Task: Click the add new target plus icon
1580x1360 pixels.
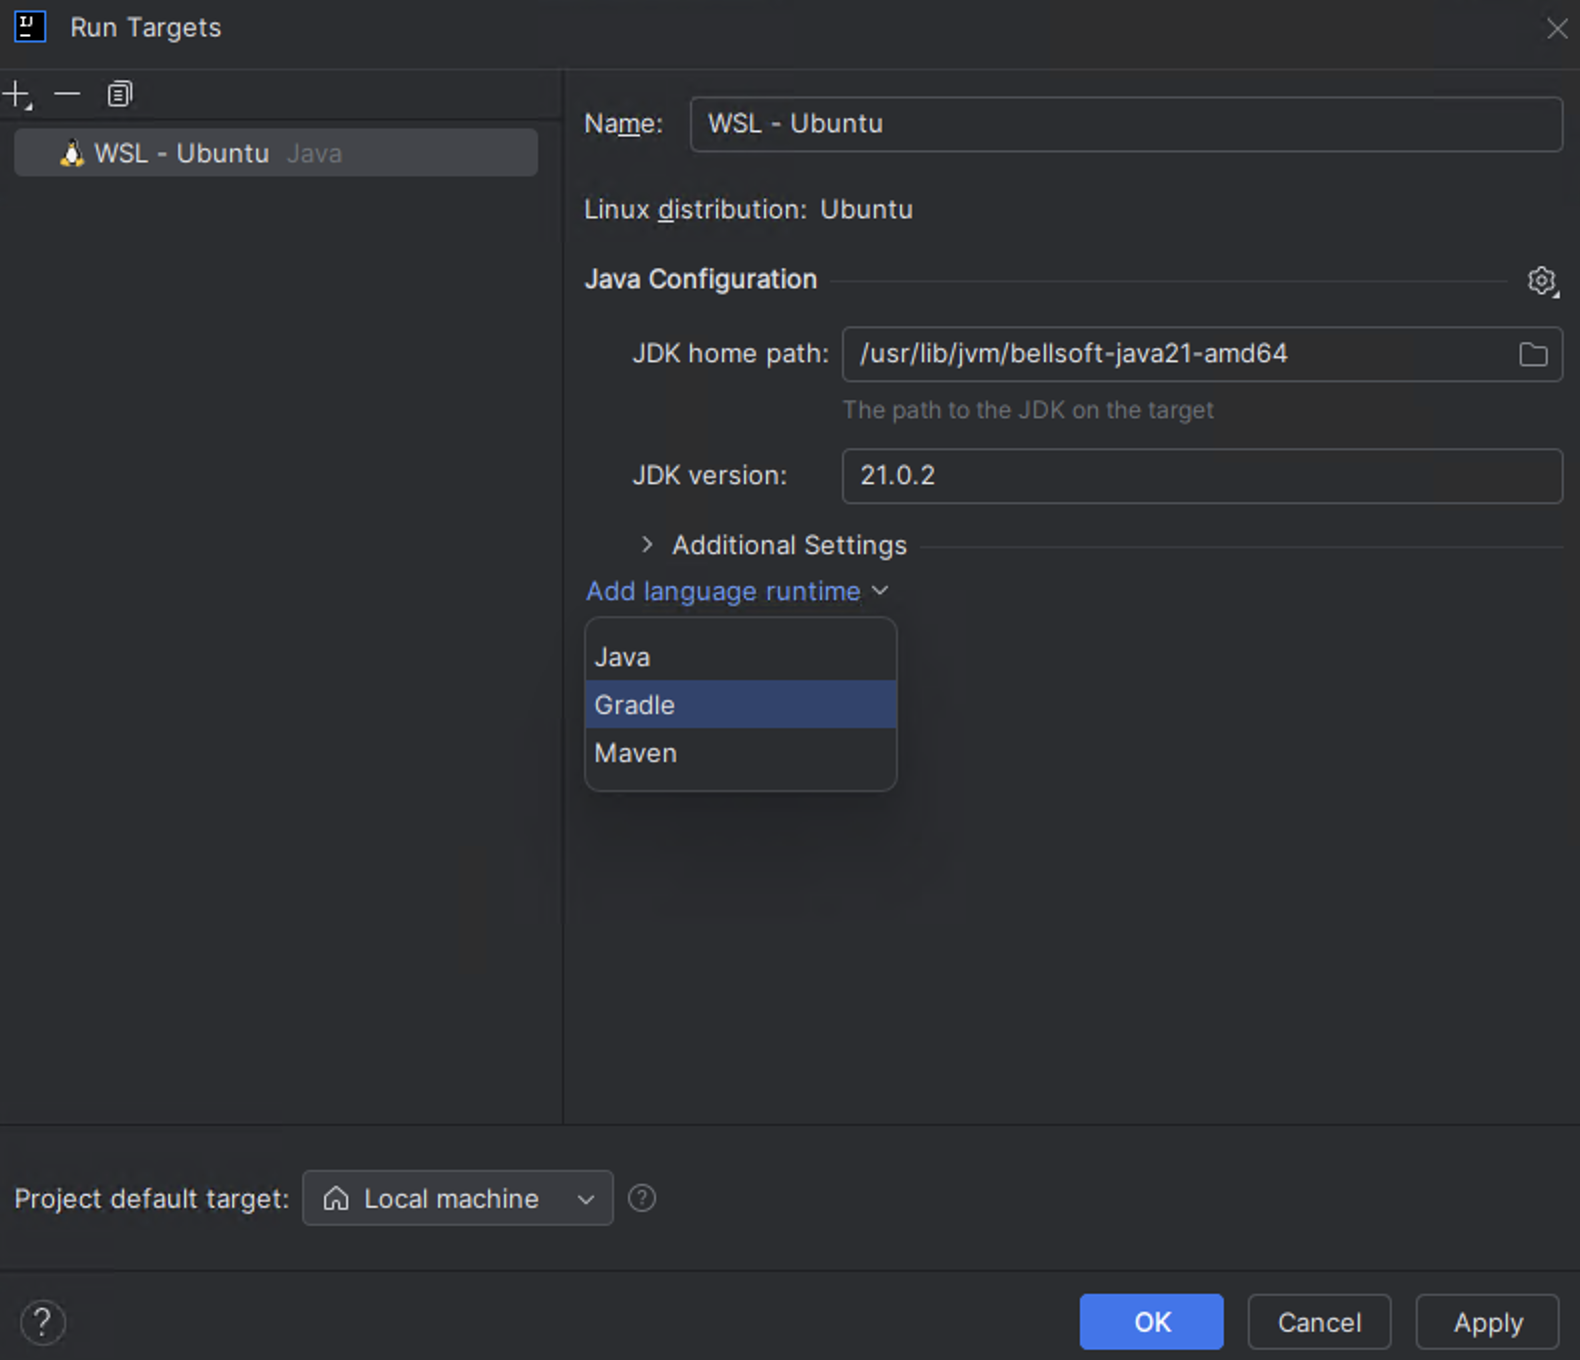Action: pos(17,95)
